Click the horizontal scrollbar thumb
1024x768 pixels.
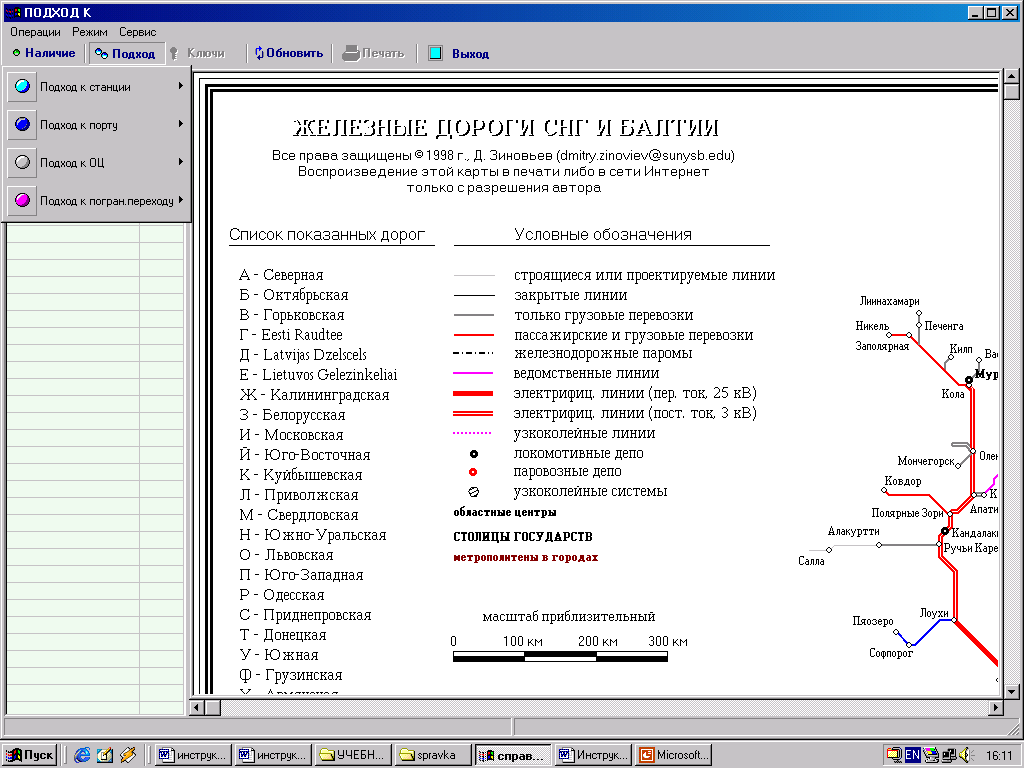pos(213,707)
